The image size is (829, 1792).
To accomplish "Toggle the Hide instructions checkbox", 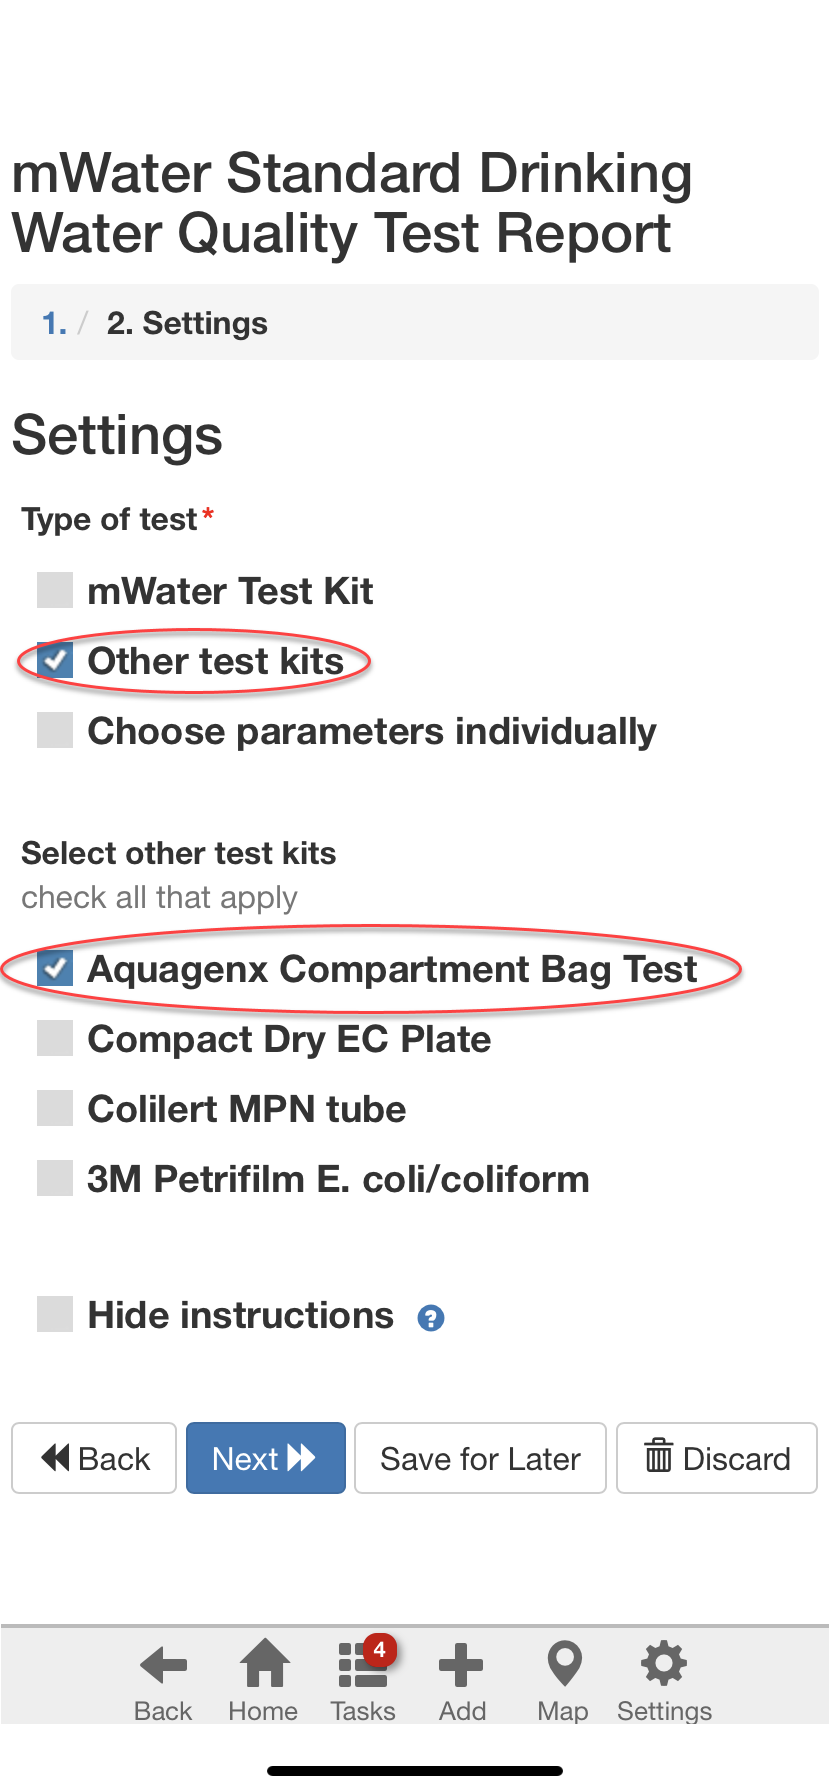I will 55,1314.
